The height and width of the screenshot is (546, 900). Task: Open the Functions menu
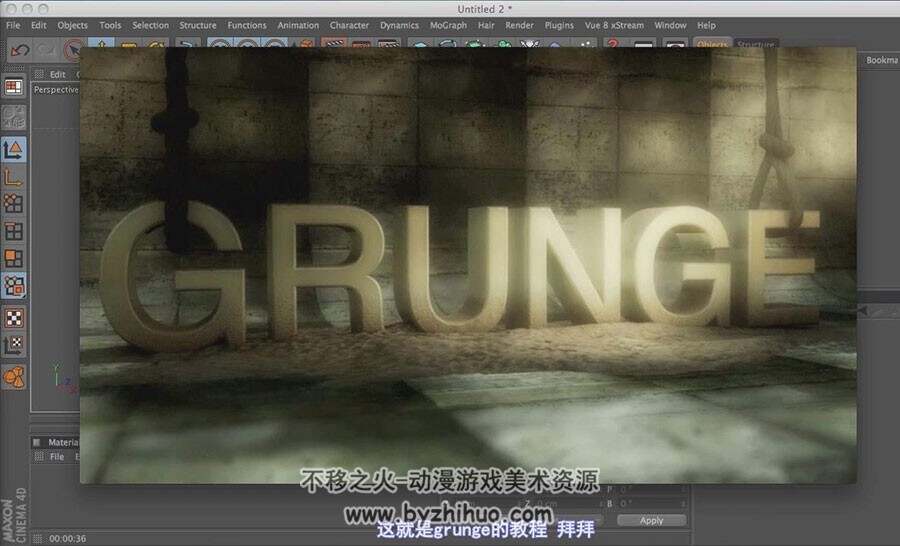pos(247,25)
